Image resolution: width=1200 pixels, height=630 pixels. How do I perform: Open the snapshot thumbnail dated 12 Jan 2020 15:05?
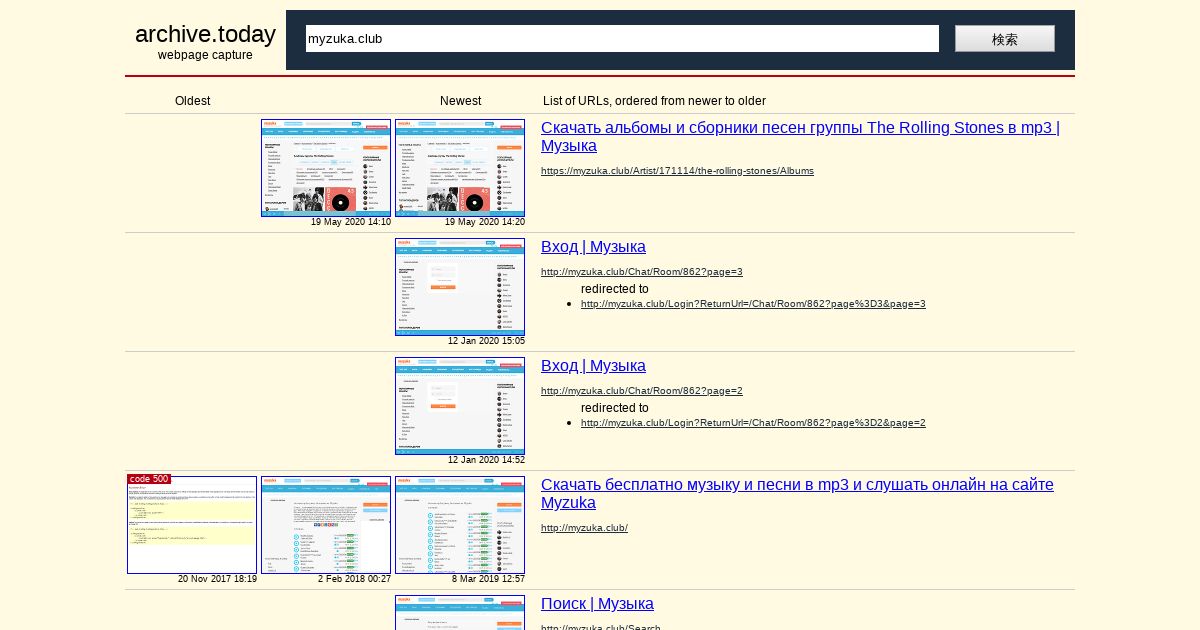click(x=460, y=287)
